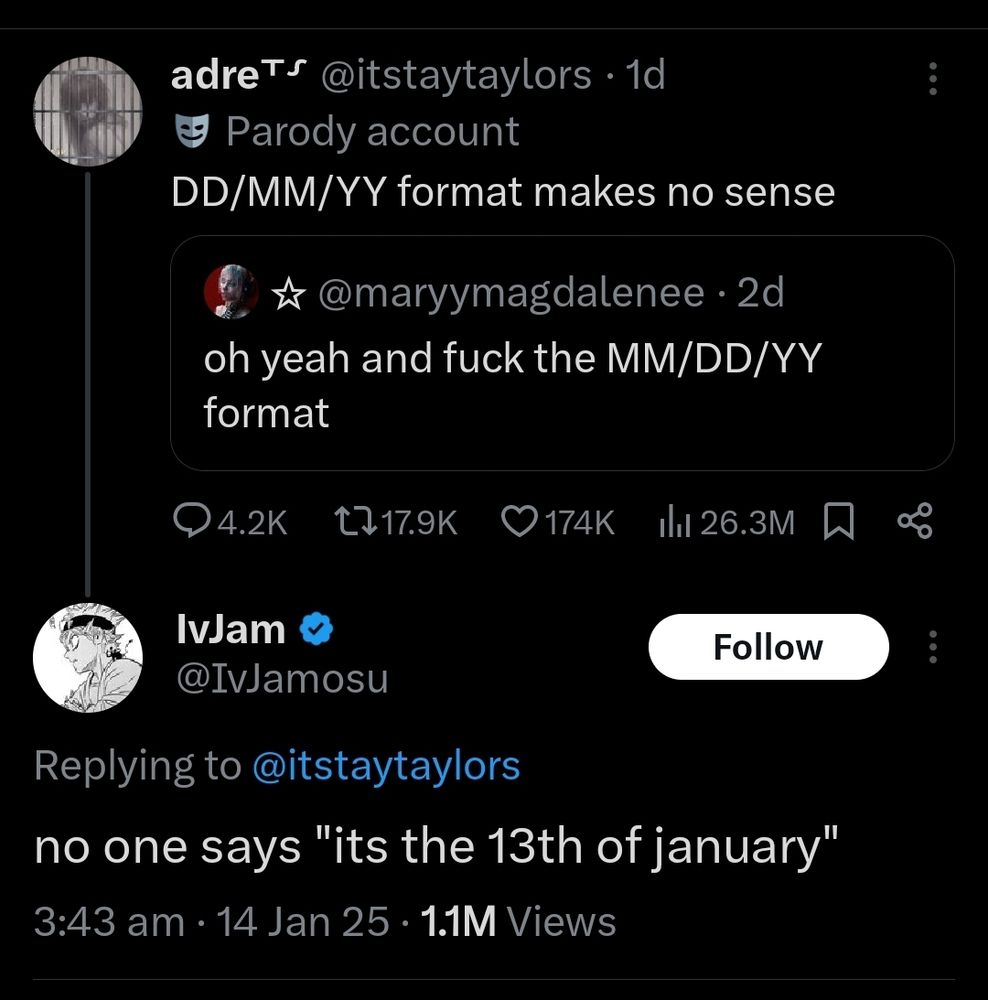The width and height of the screenshot is (988, 1000).
Task: Click the Parody account label
Action: (x=373, y=131)
